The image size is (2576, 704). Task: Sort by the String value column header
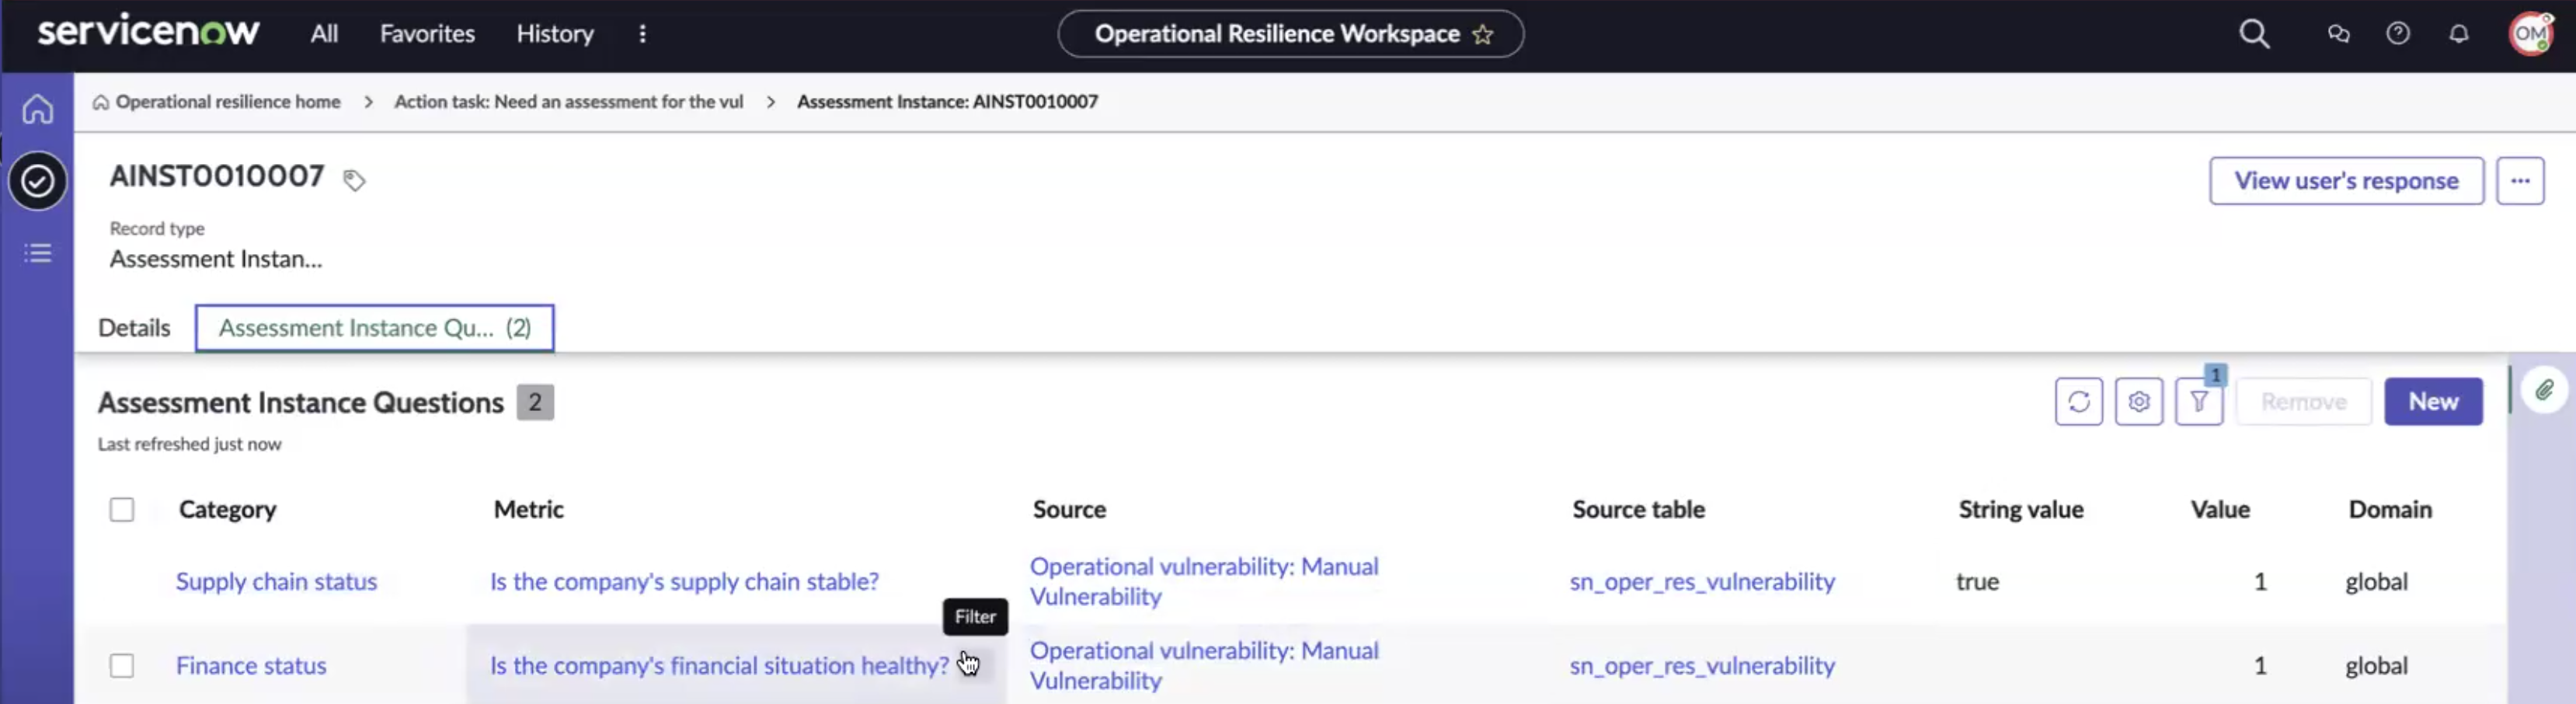tap(2020, 510)
